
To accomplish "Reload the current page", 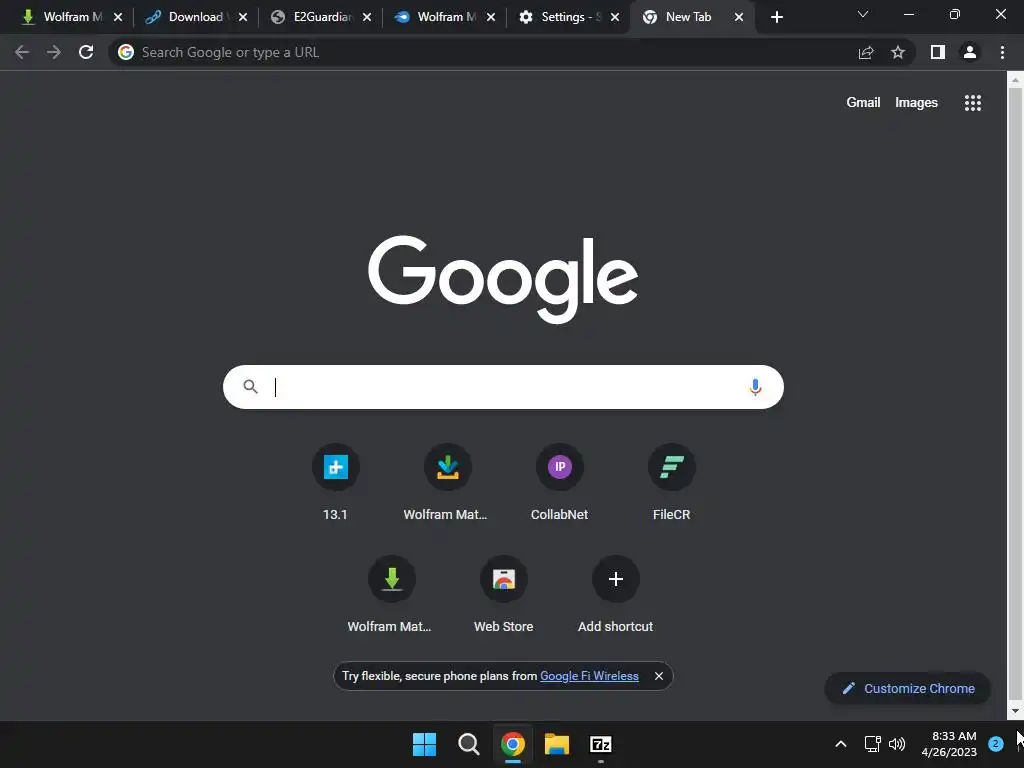I will coord(86,52).
